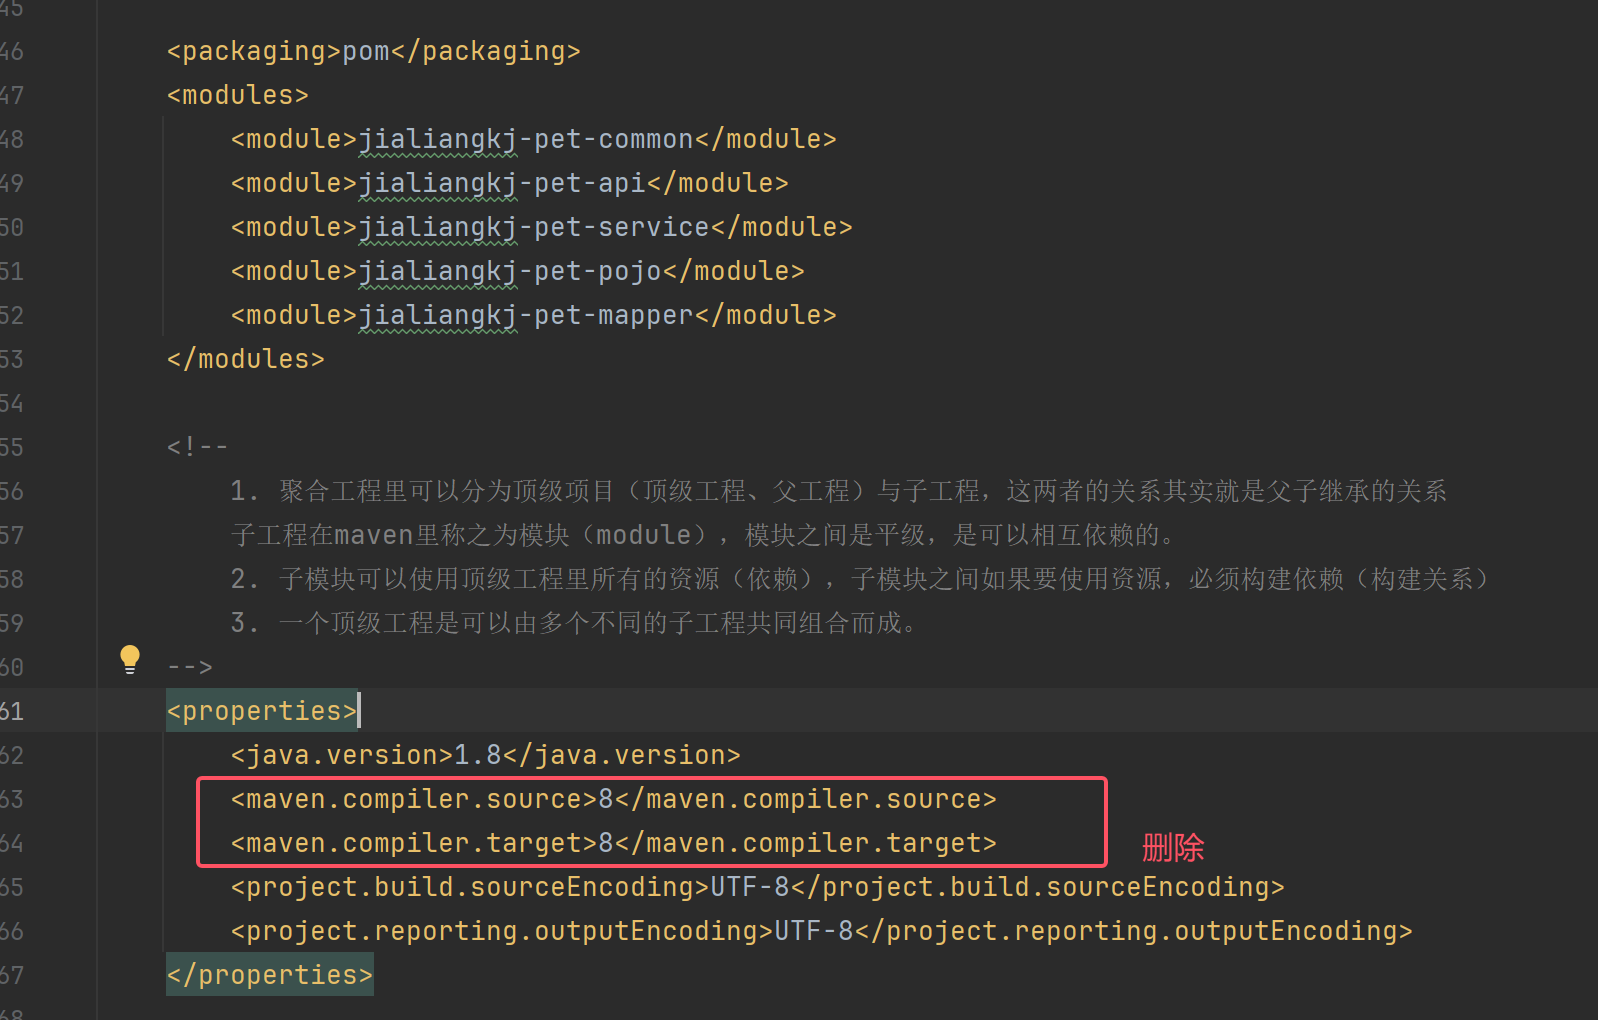Click comment line starting with 子工程在maven

click(703, 535)
